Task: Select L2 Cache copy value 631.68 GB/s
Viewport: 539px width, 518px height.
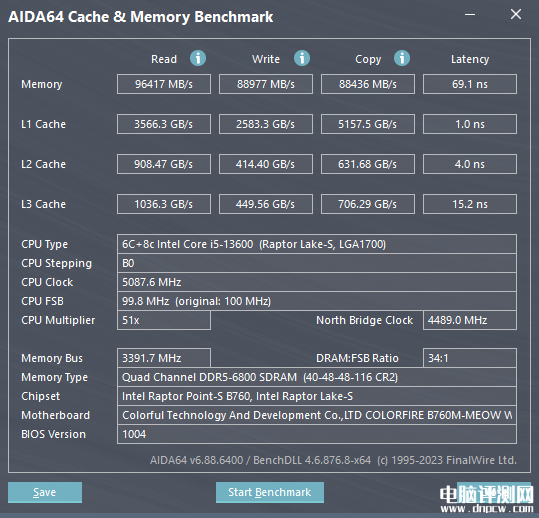Action: 368,164
